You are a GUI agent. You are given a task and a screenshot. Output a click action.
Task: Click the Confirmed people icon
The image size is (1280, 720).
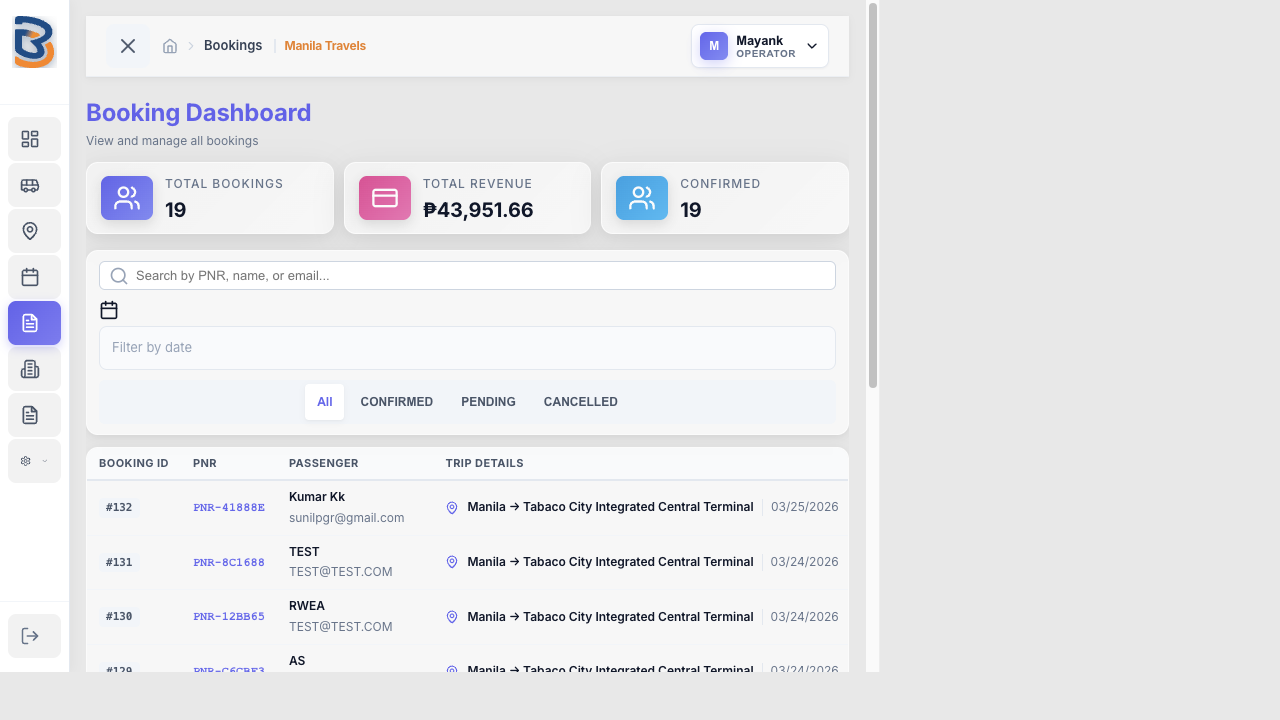[x=642, y=198]
